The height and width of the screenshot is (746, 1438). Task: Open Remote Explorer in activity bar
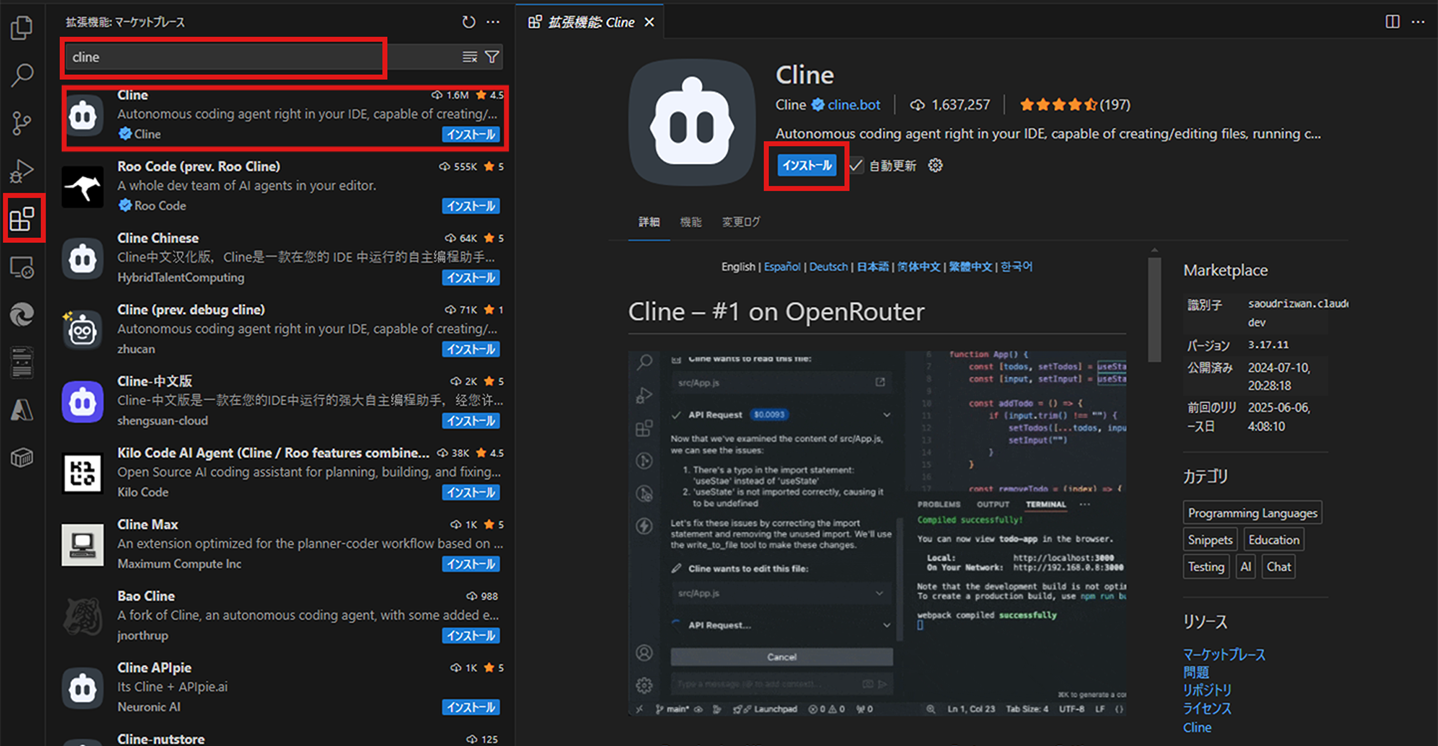click(21, 267)
